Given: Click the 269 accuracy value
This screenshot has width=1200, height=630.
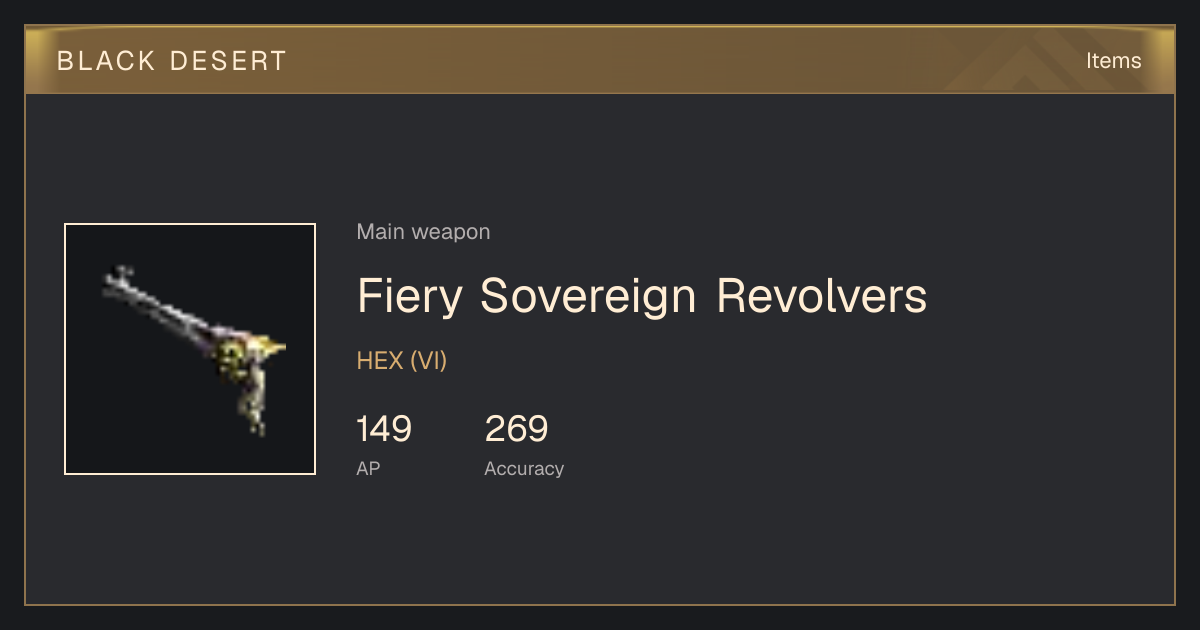Looking at the screenshot, I should [516, 430].
